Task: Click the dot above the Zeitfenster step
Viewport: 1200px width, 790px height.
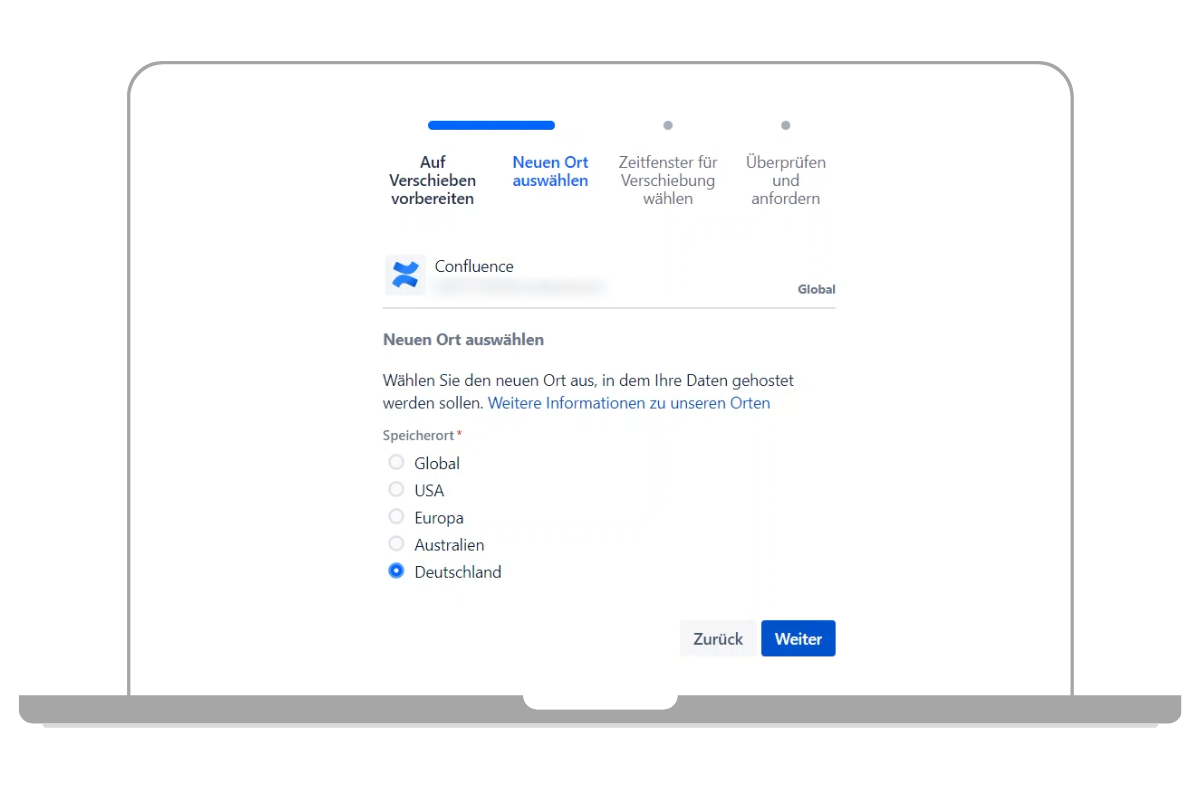Action: [668, 126]
